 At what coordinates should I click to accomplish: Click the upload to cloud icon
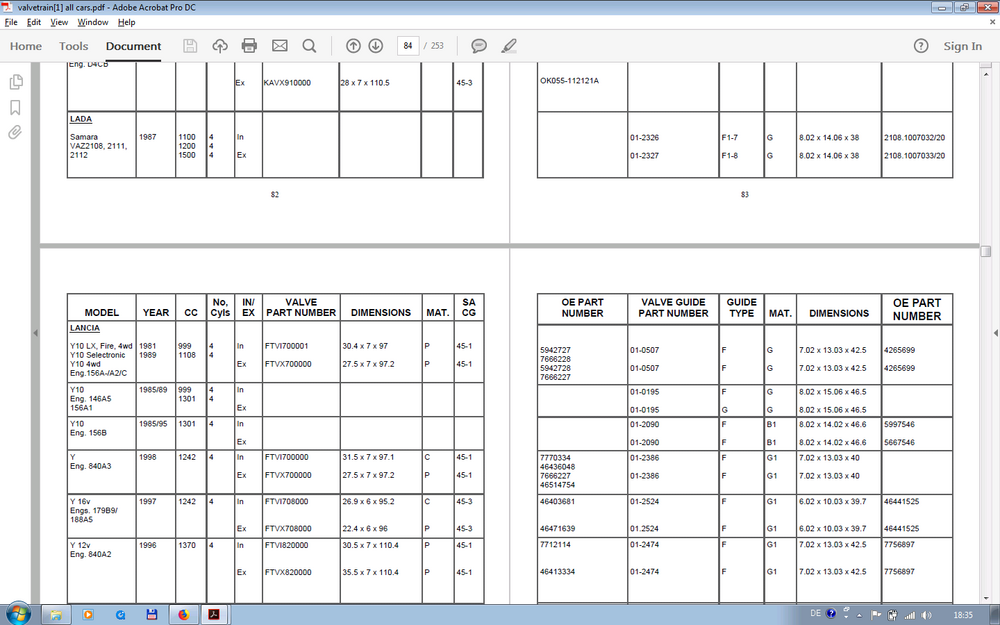point(220,46)
